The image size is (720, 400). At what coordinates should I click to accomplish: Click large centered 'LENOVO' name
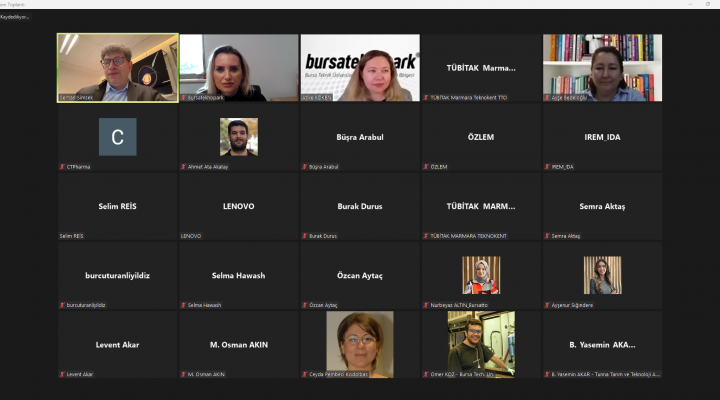pos(239,206)
